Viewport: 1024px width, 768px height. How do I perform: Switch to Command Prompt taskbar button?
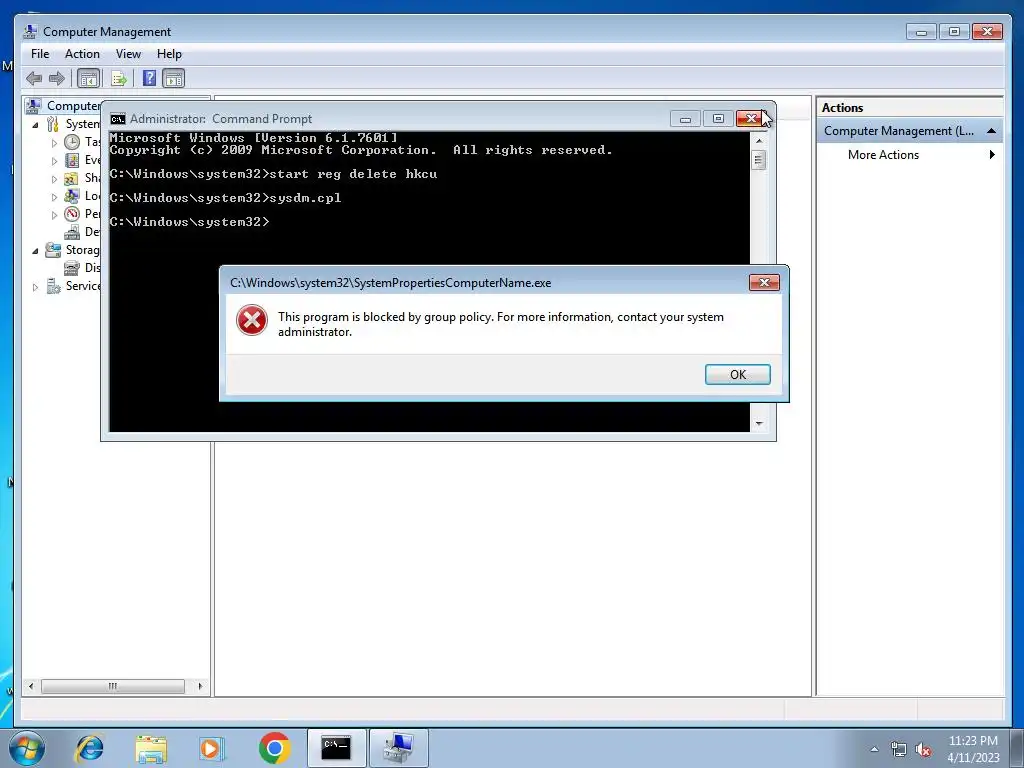pos(336,748)
